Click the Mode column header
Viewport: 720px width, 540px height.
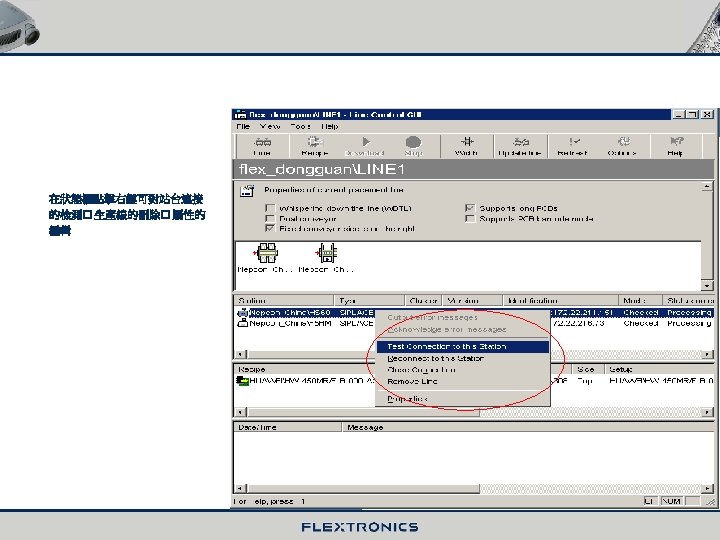pyautogui.click(x=641, y=301)
